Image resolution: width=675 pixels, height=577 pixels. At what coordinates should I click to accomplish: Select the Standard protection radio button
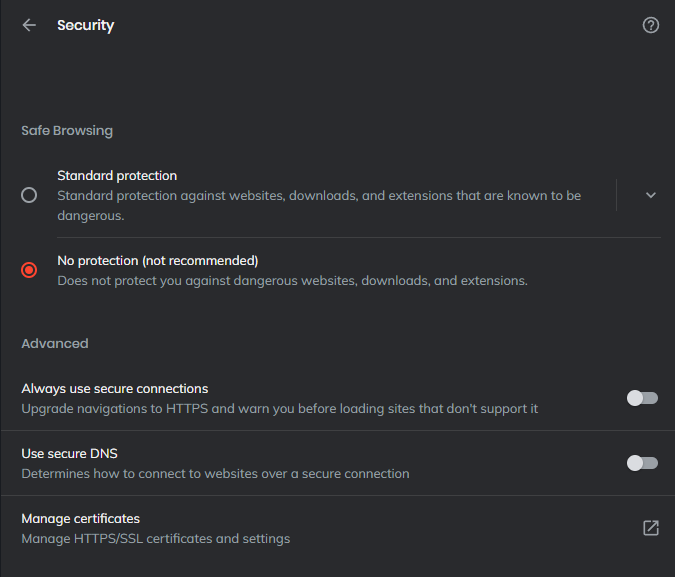[29, 195]
